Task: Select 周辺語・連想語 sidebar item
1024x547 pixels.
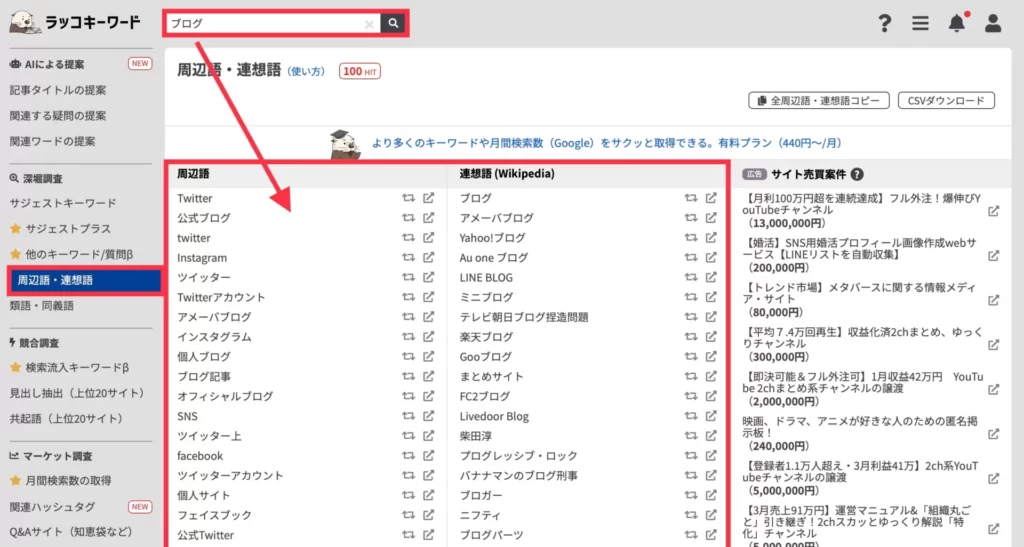Action: pos(84,280)
